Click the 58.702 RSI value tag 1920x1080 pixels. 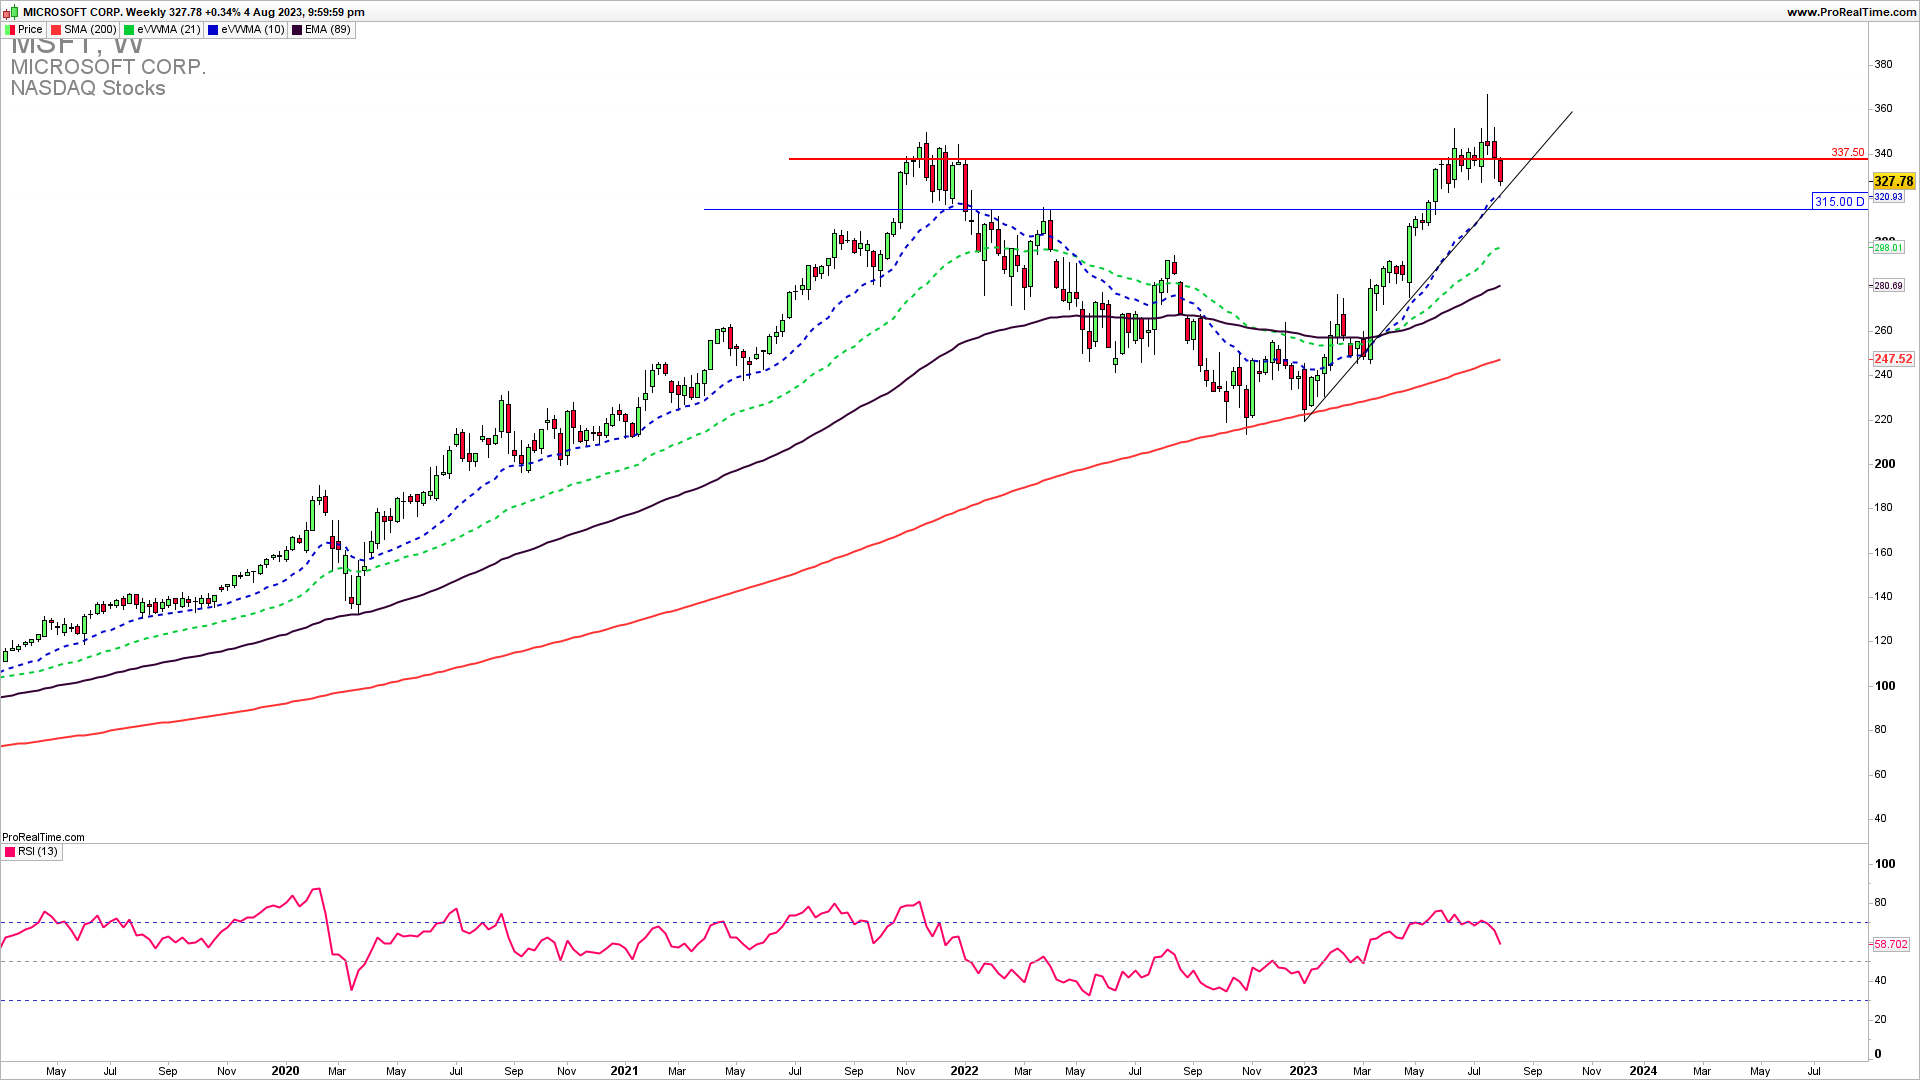pyautogui.click(x=1891, y=944)
